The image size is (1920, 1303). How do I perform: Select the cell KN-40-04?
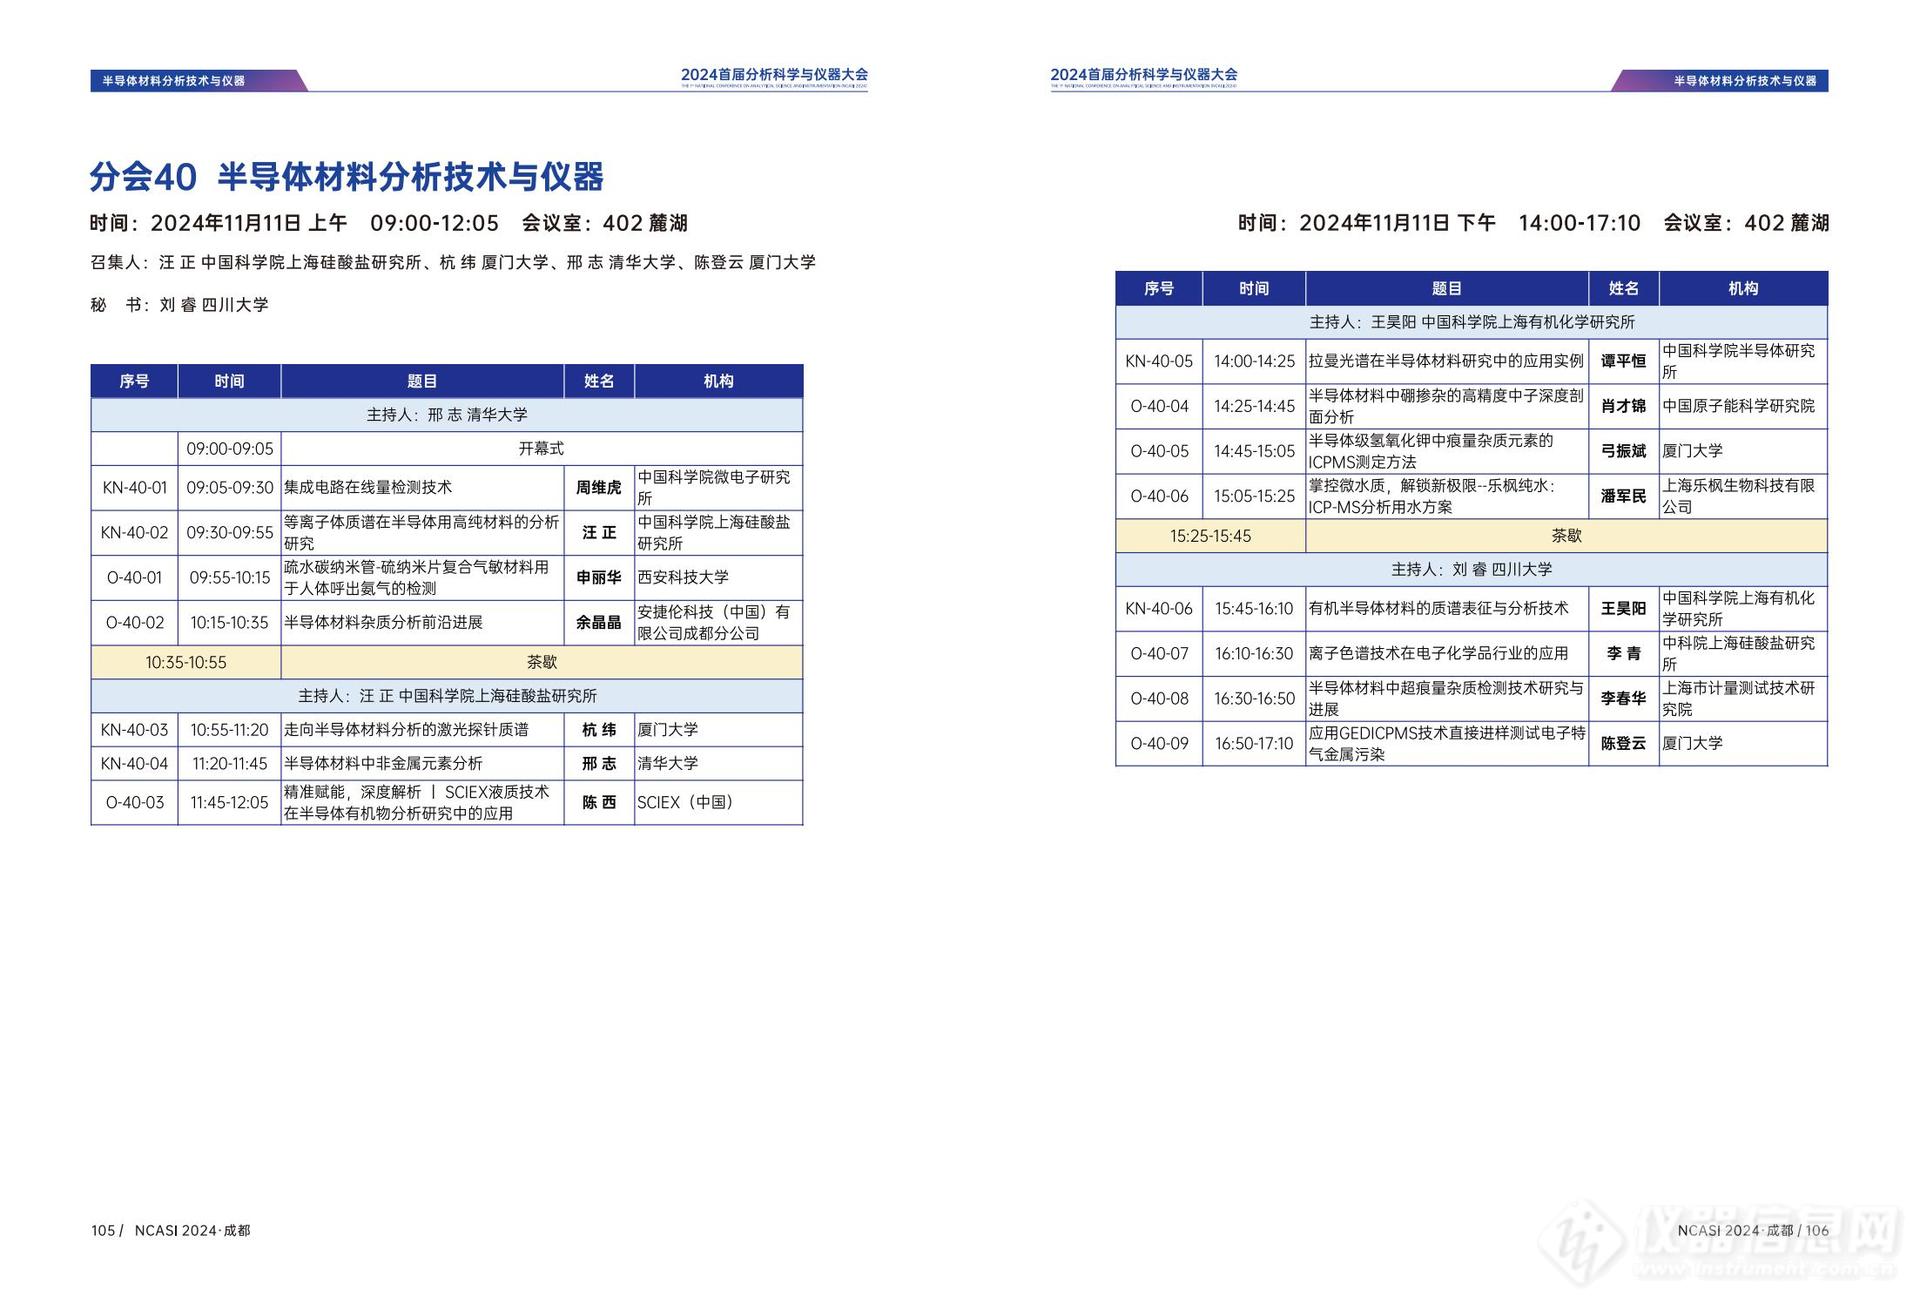[x=134, y=764]
